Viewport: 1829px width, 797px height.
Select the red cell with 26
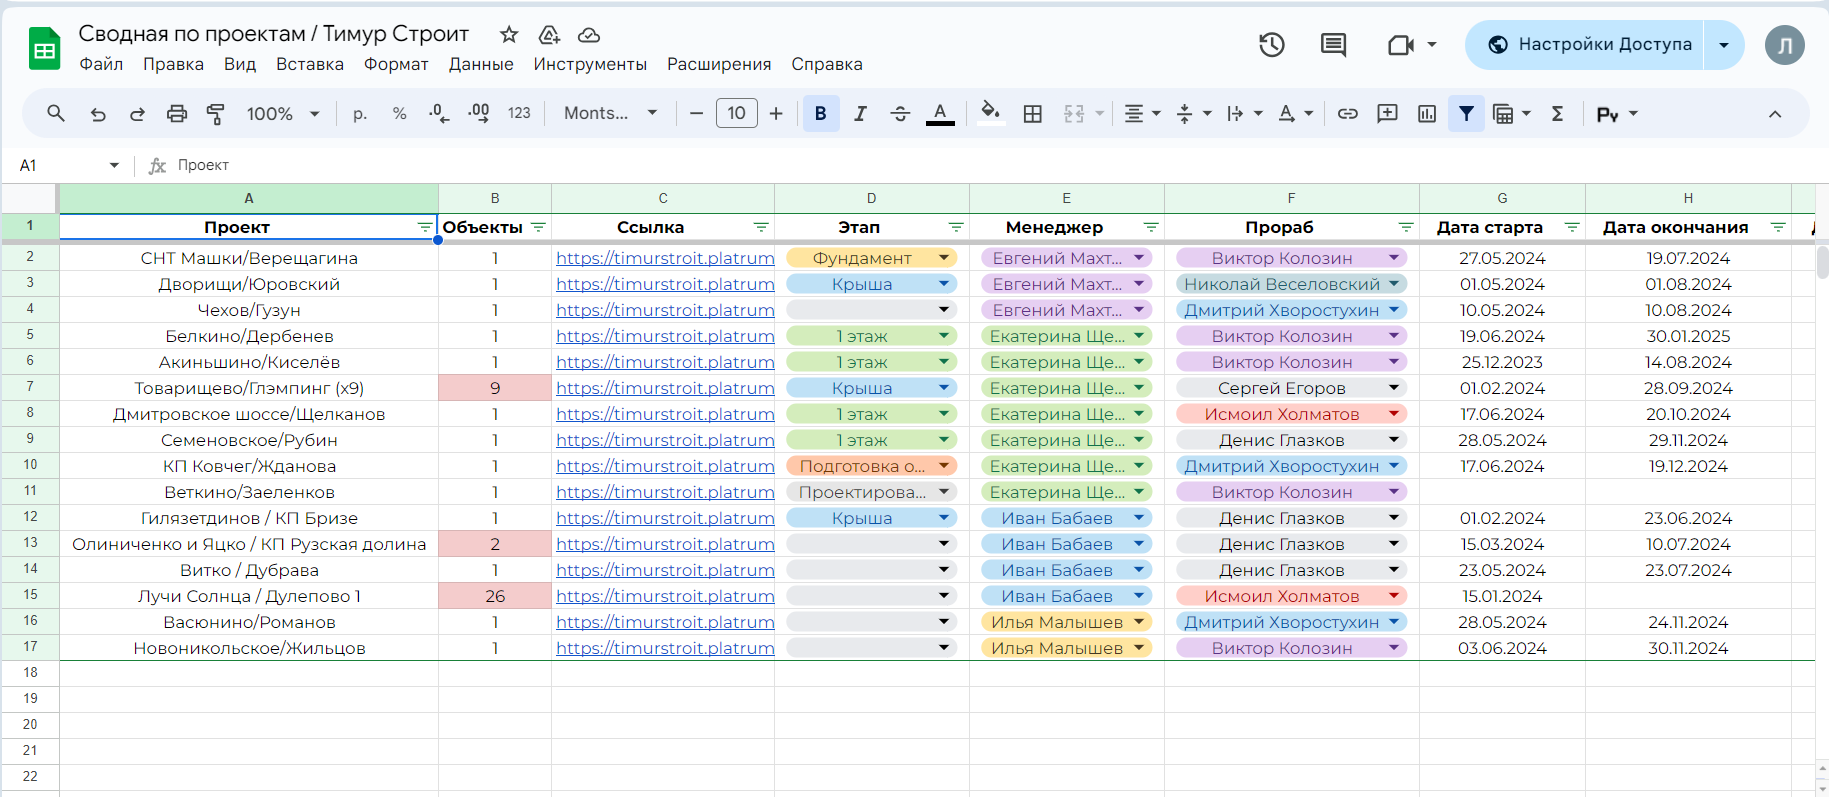point(495,596)
